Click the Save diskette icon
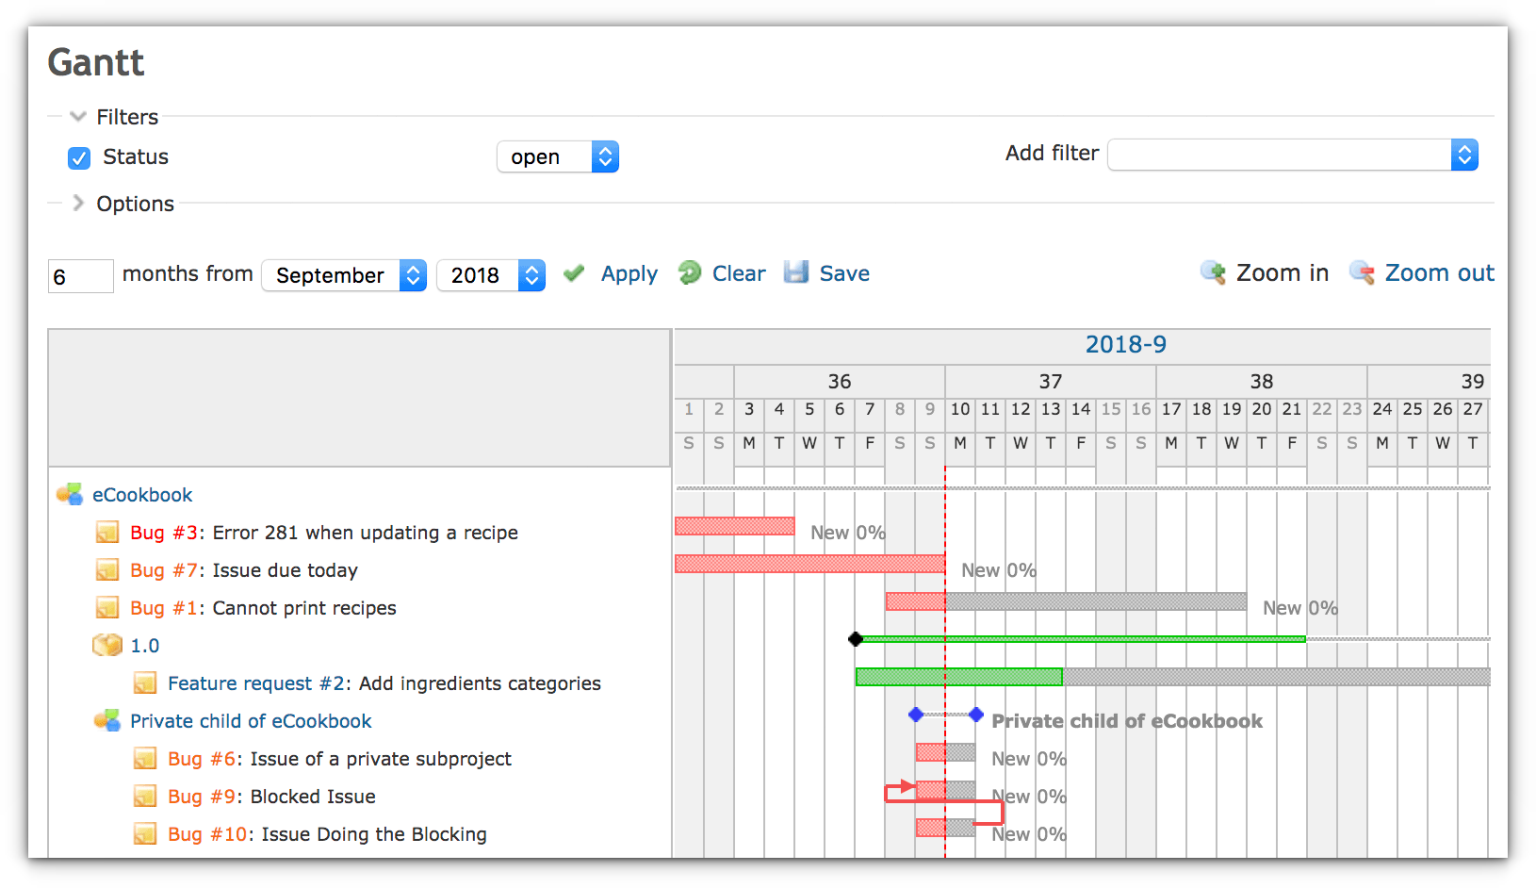The image size is (1536, 888). pyautogui.click(x=796, y=271)
